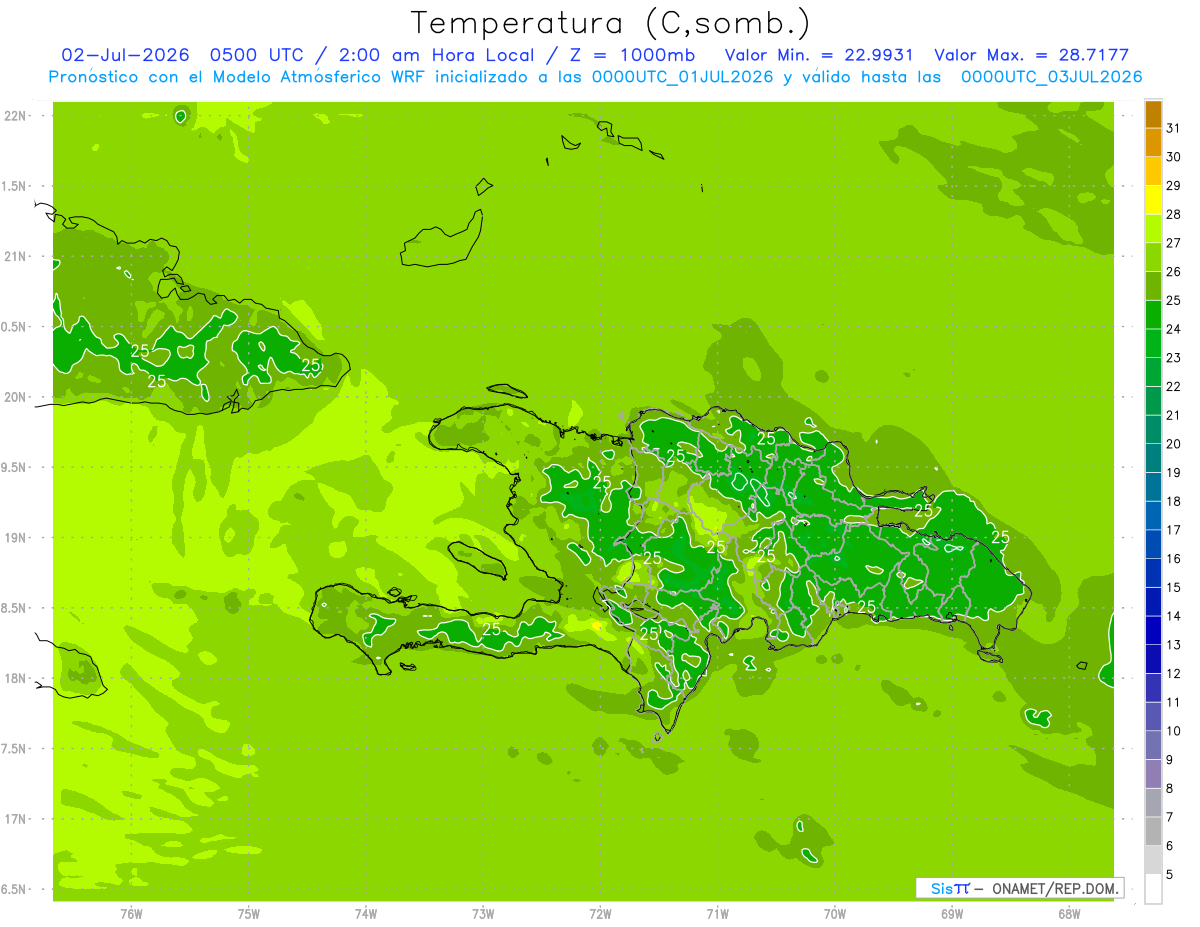1200x927 pixels.
Task: Click the colorbar label "20"
Action: click(1174, 444)
